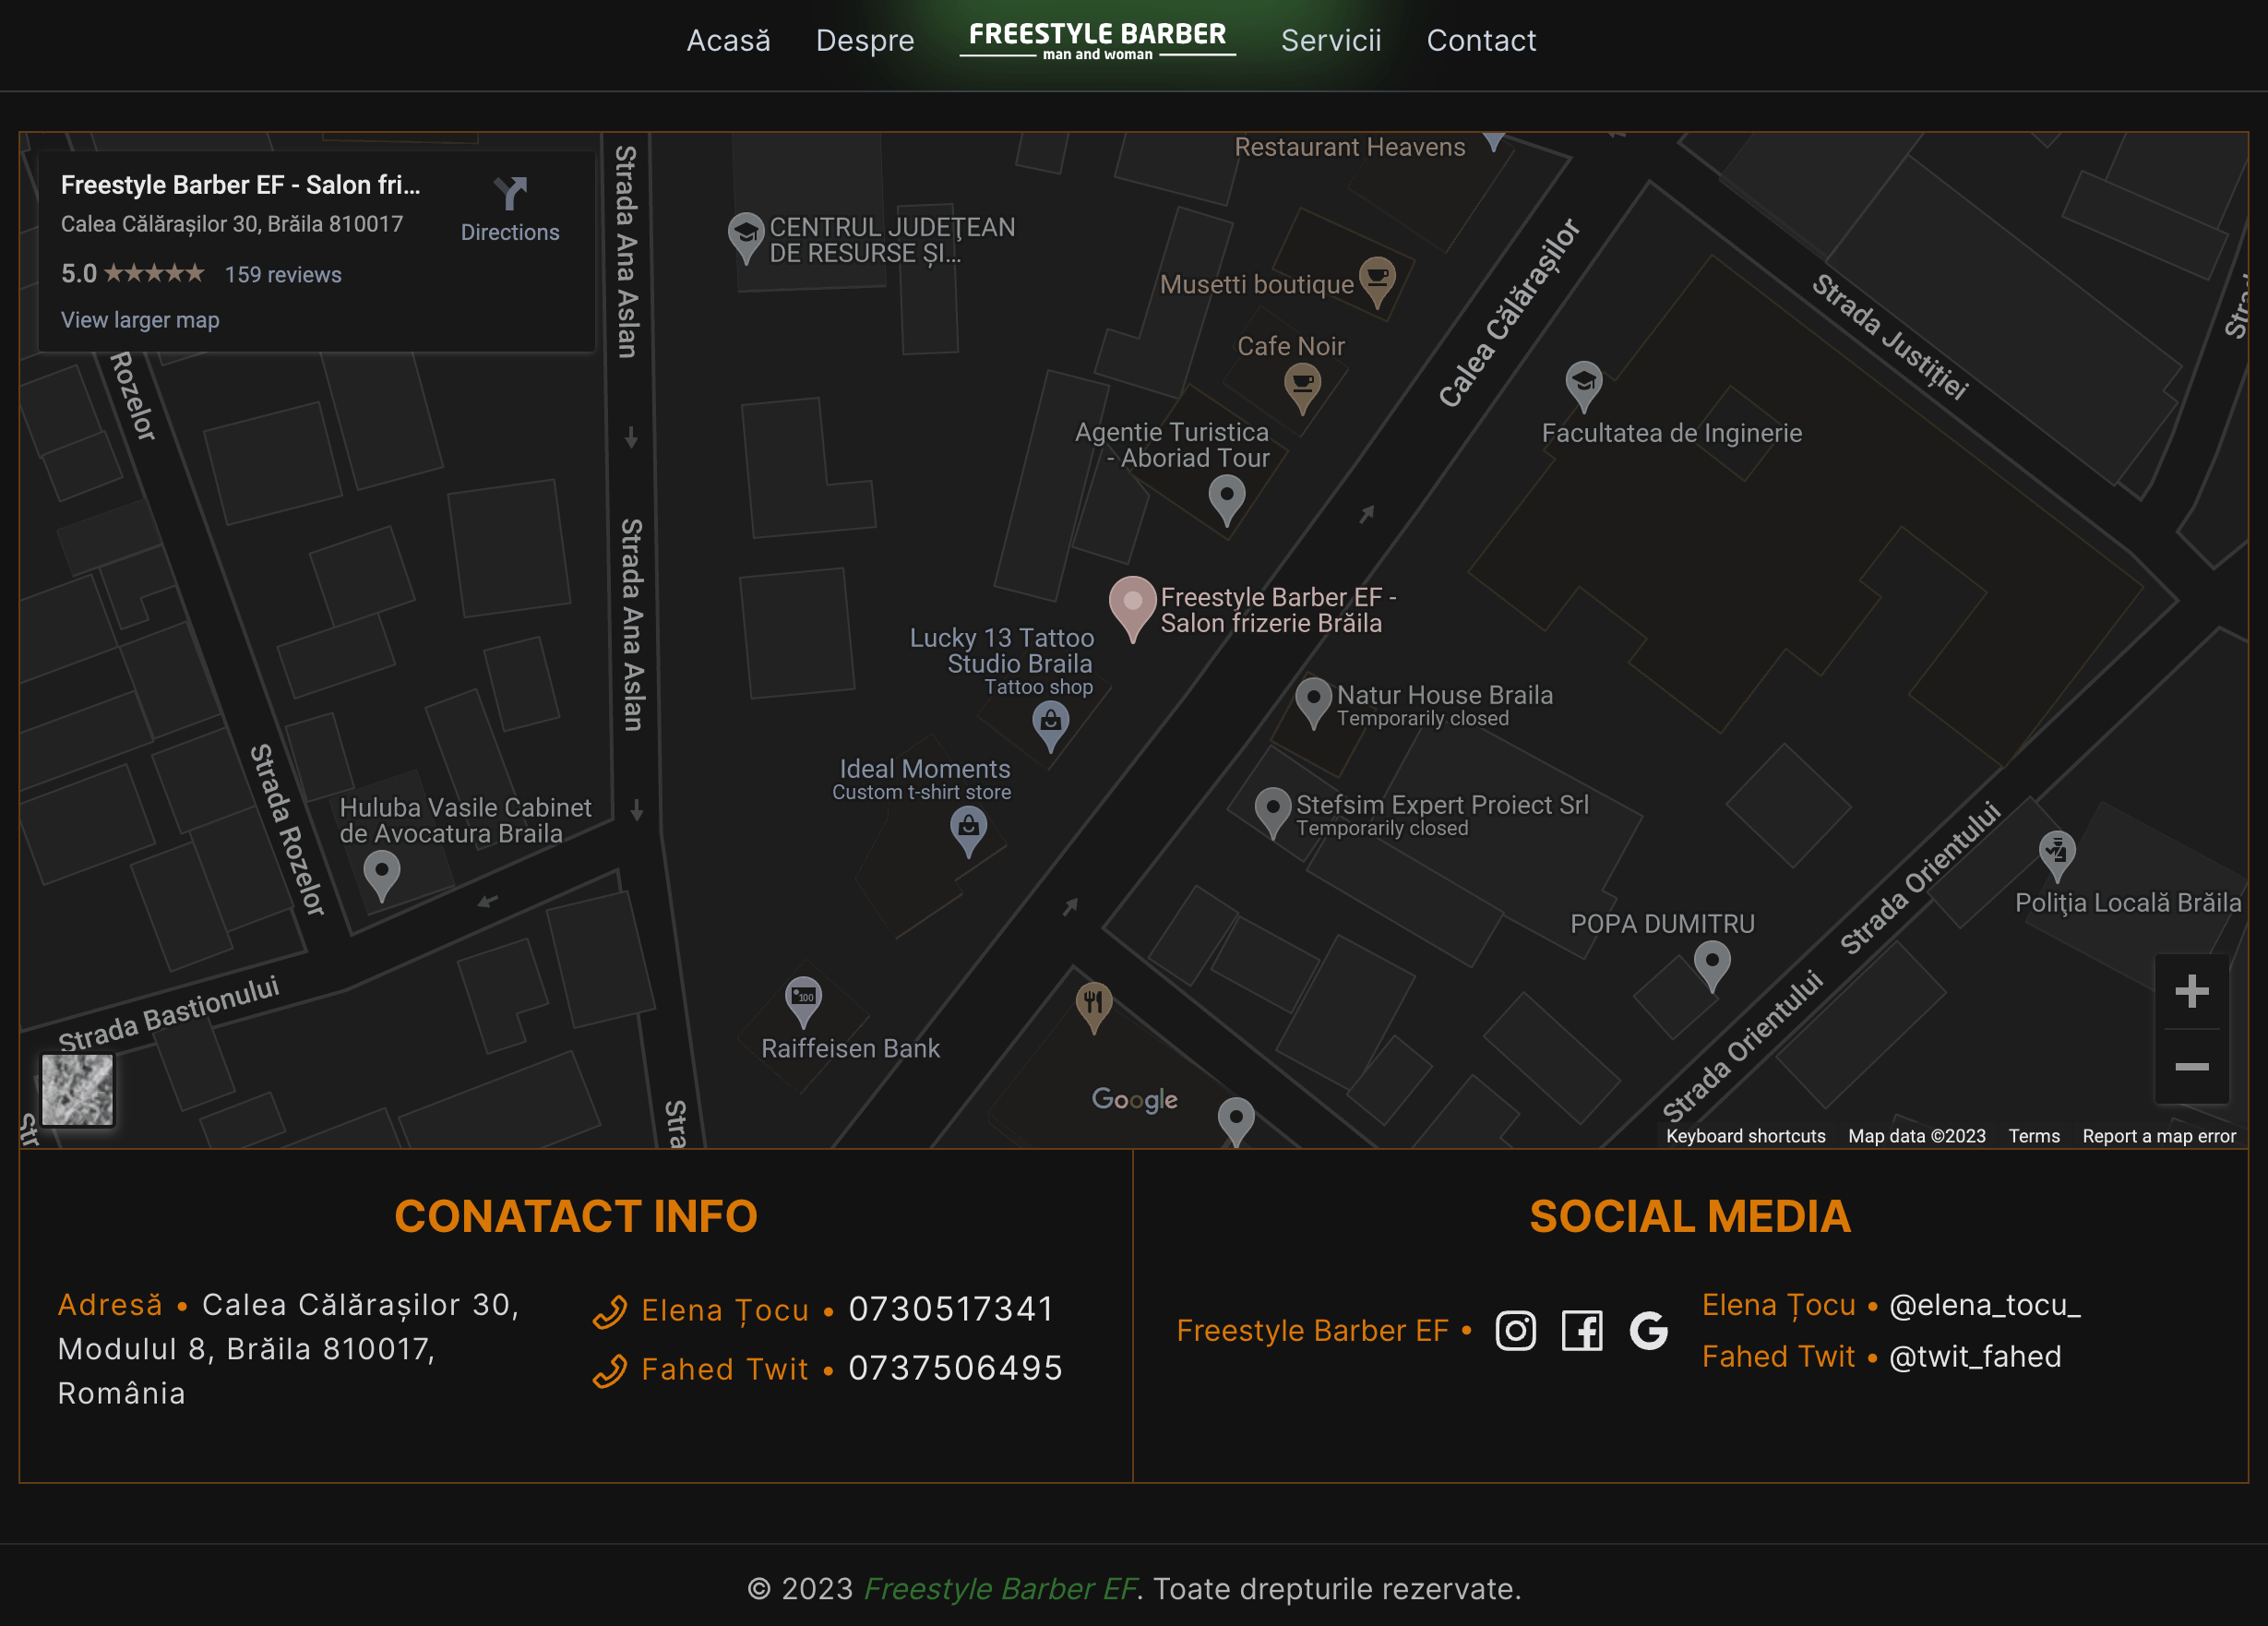
Task: Click Report a map error
Action: pyautogui.click(x=2158, y=1136)
